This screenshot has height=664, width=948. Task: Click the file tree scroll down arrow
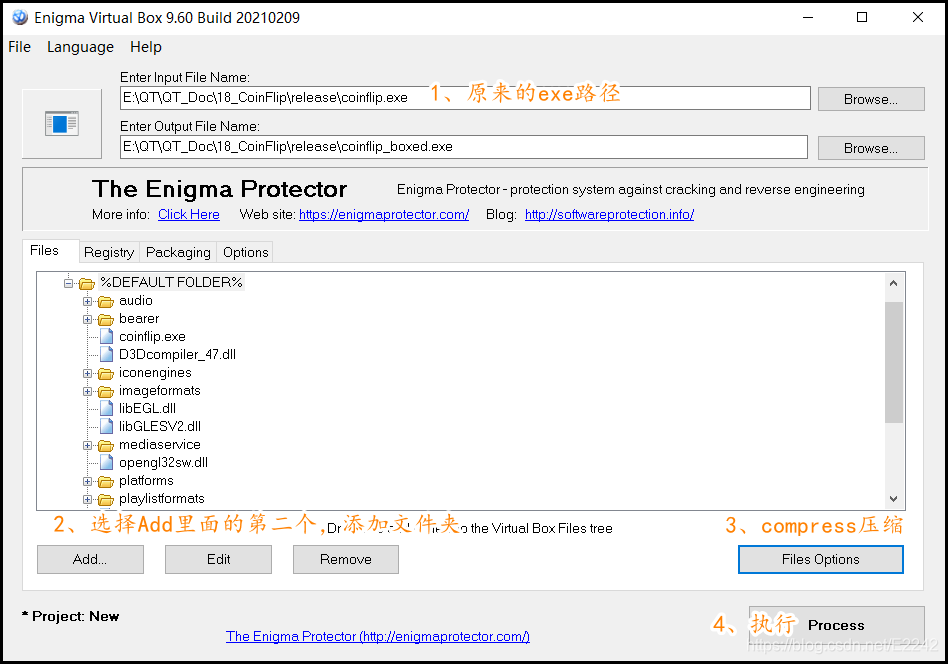point(894,499)
